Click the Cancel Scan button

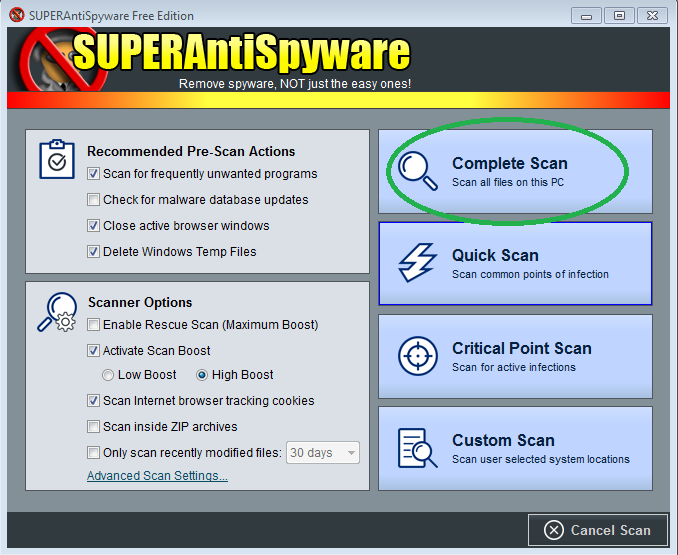tap(598, 530)
